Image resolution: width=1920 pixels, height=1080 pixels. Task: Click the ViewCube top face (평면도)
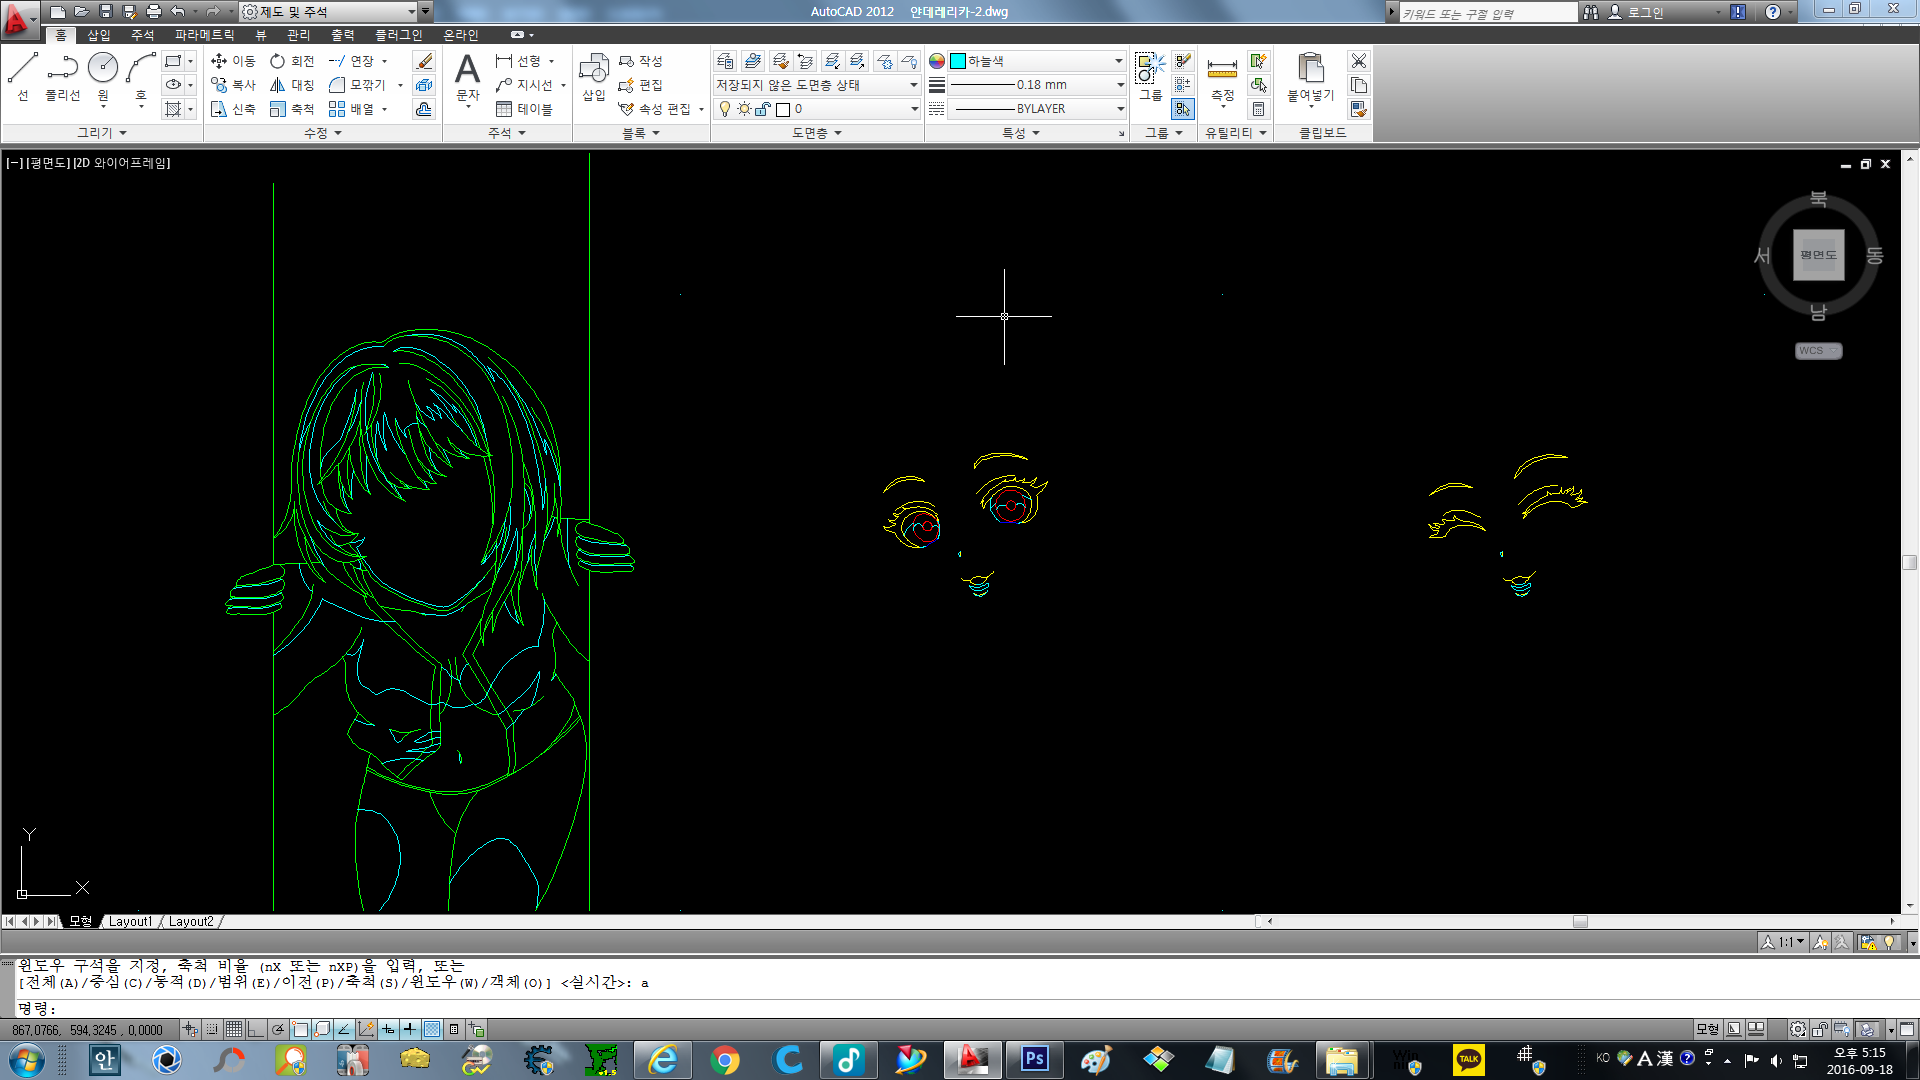click(x=1818, y=255)
